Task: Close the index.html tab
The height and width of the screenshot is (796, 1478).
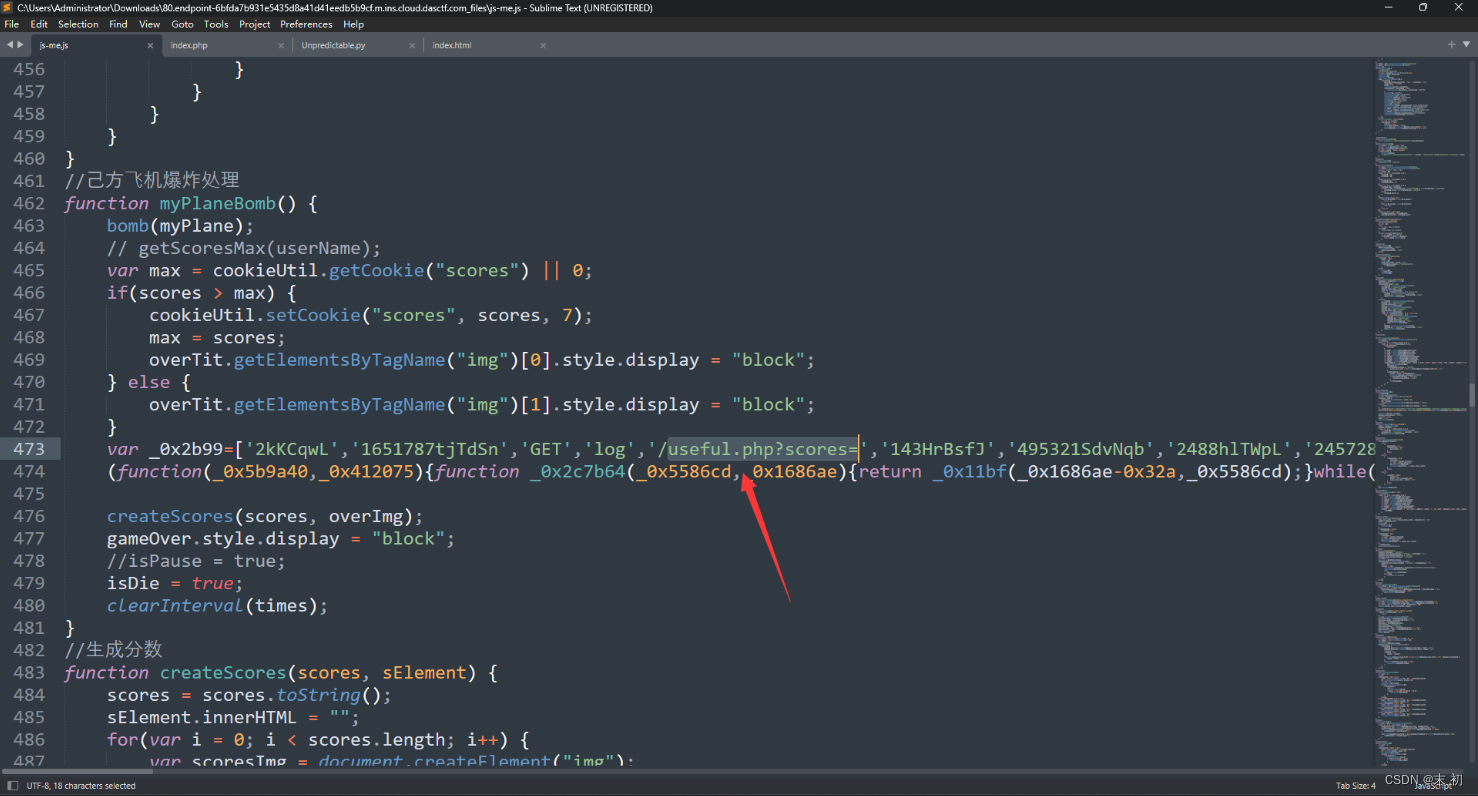Action: [543, 45]
